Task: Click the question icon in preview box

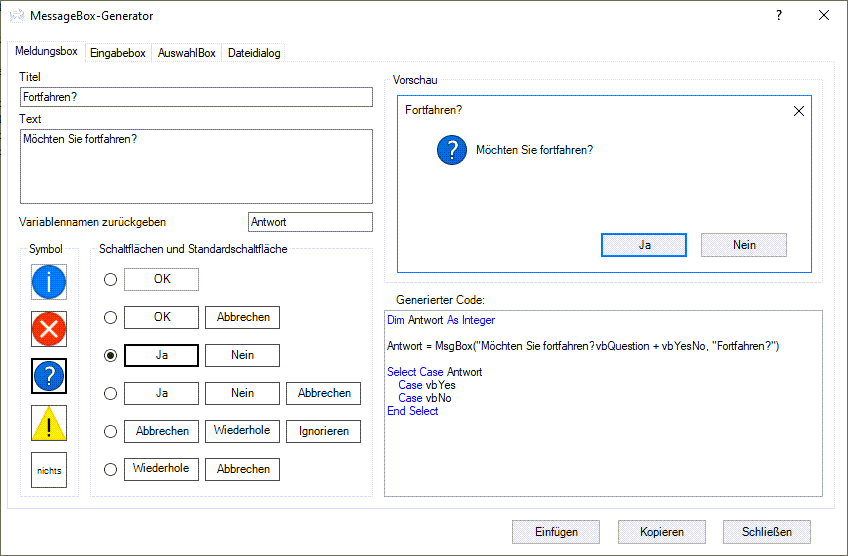Action: (452, 150)
